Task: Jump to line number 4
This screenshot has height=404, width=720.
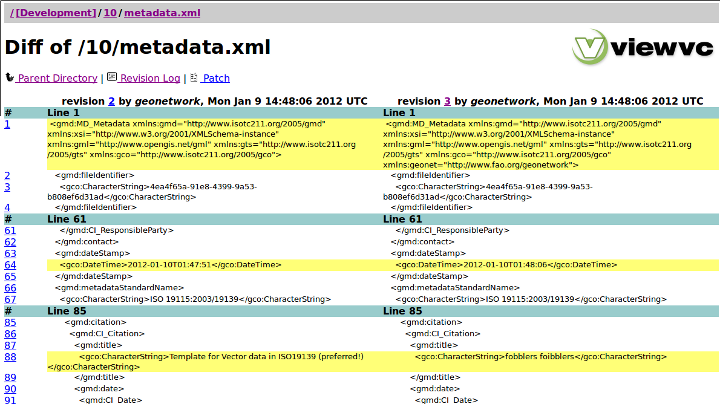Action: point(7,208)
